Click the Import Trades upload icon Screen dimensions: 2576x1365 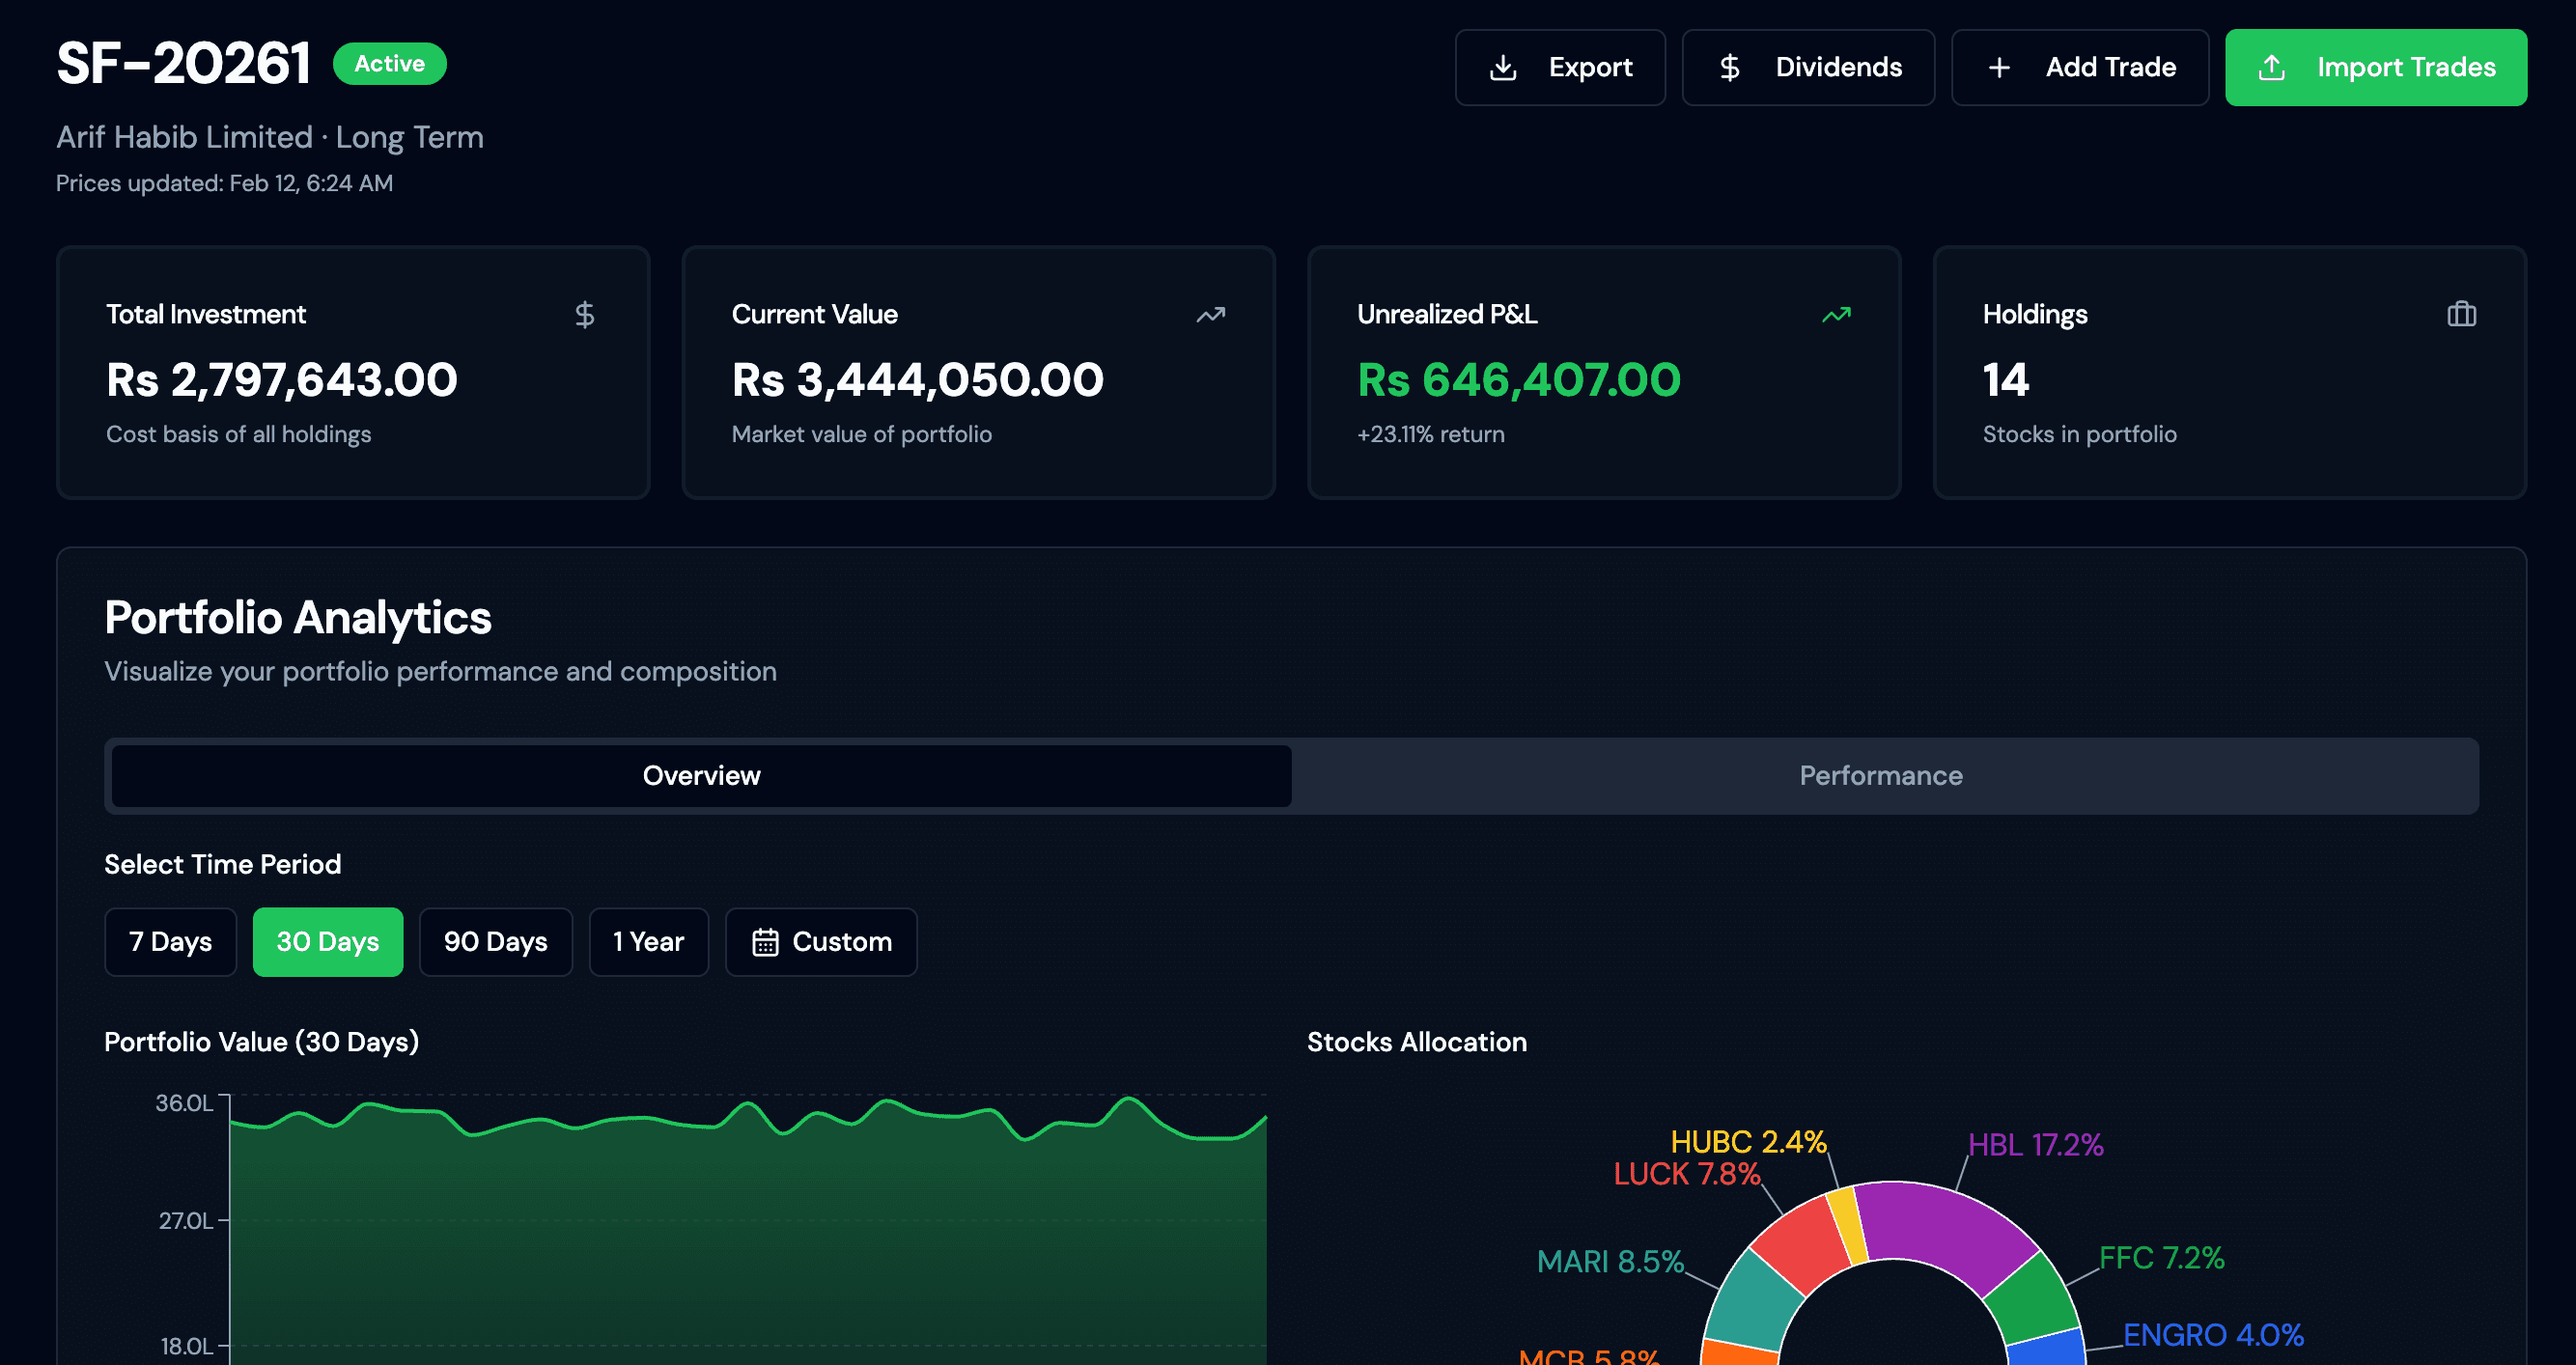pos(2272,67)
